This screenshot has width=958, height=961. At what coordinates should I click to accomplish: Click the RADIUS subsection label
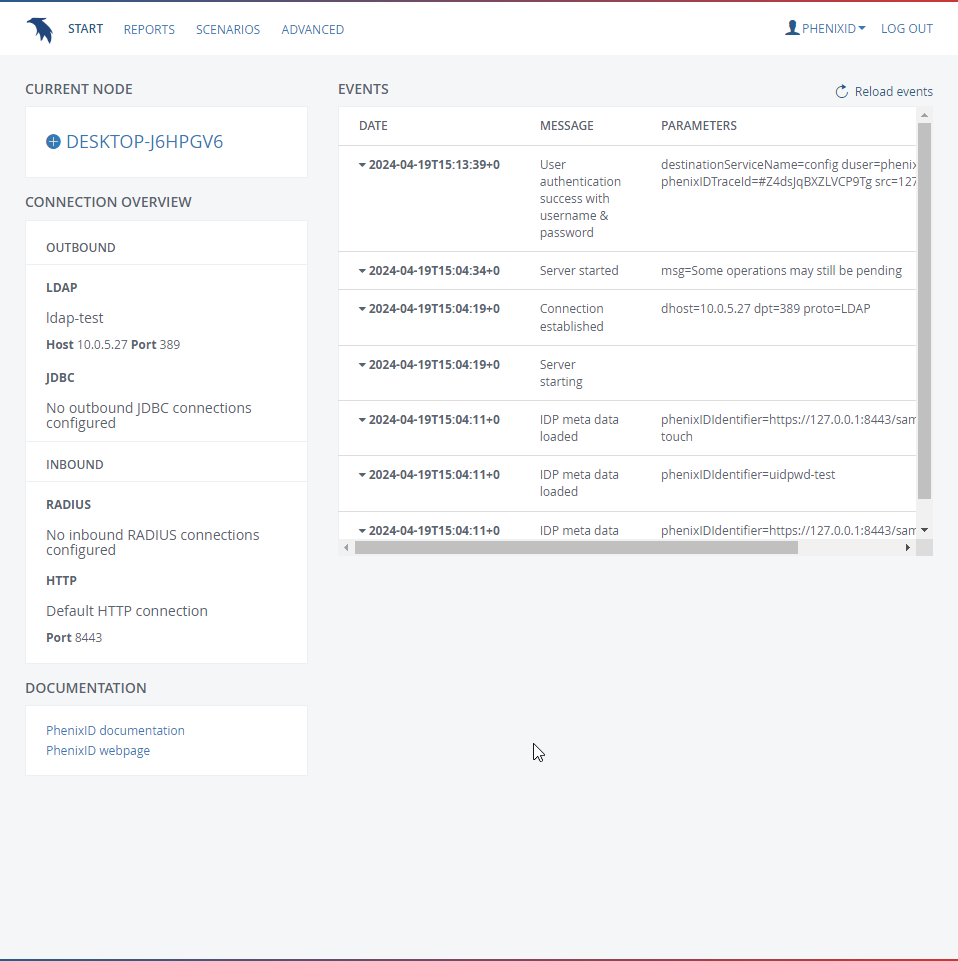tap(69, 504)
